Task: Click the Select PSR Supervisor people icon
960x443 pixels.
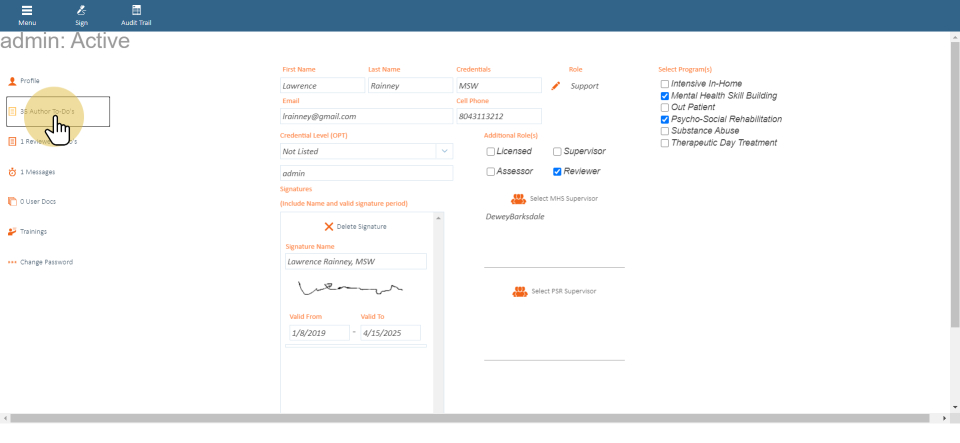Action: [x=519, y=291]
